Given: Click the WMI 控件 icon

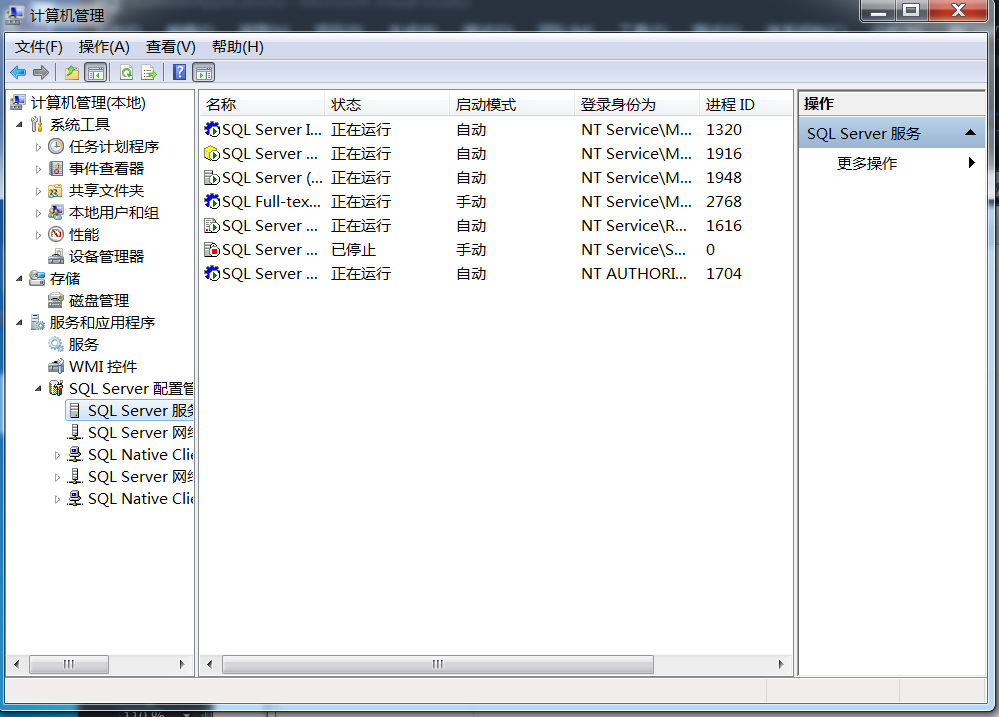Looking at the screenshot, I should pos(56,366).
